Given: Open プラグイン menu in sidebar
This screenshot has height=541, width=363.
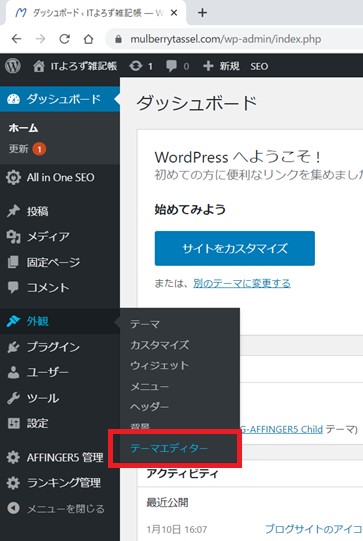Looking at the screenshot, I should pyautogui.click(x=60, y=347).
